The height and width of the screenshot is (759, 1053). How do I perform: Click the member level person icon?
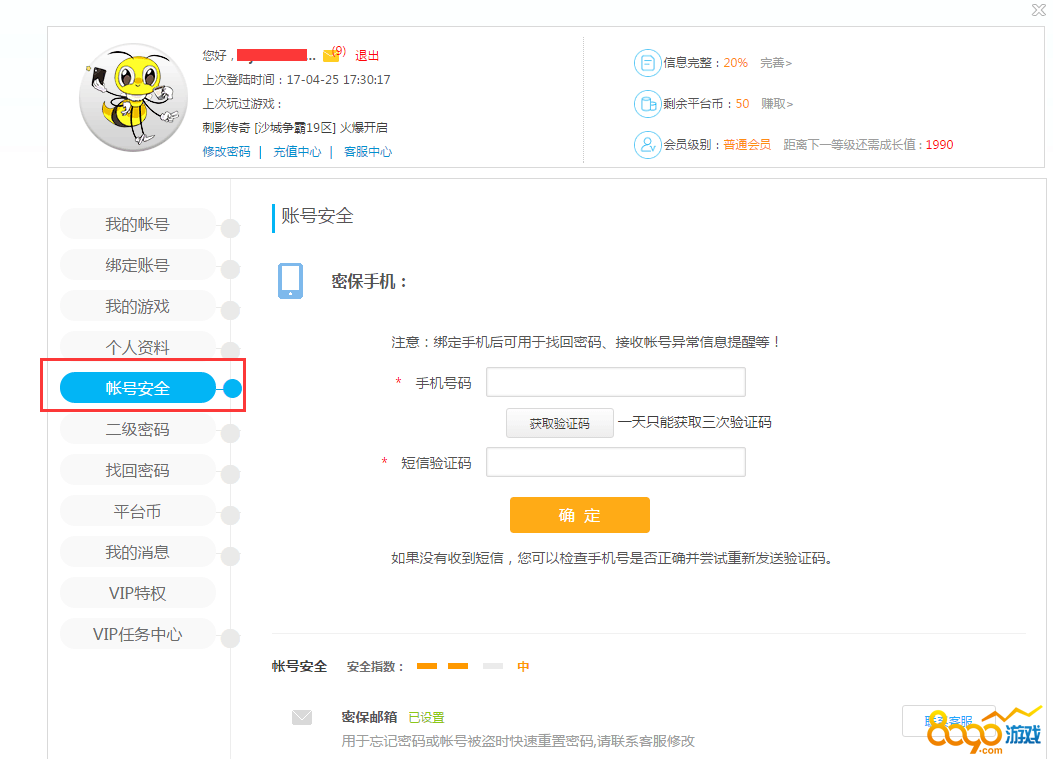tap(647, 145)
